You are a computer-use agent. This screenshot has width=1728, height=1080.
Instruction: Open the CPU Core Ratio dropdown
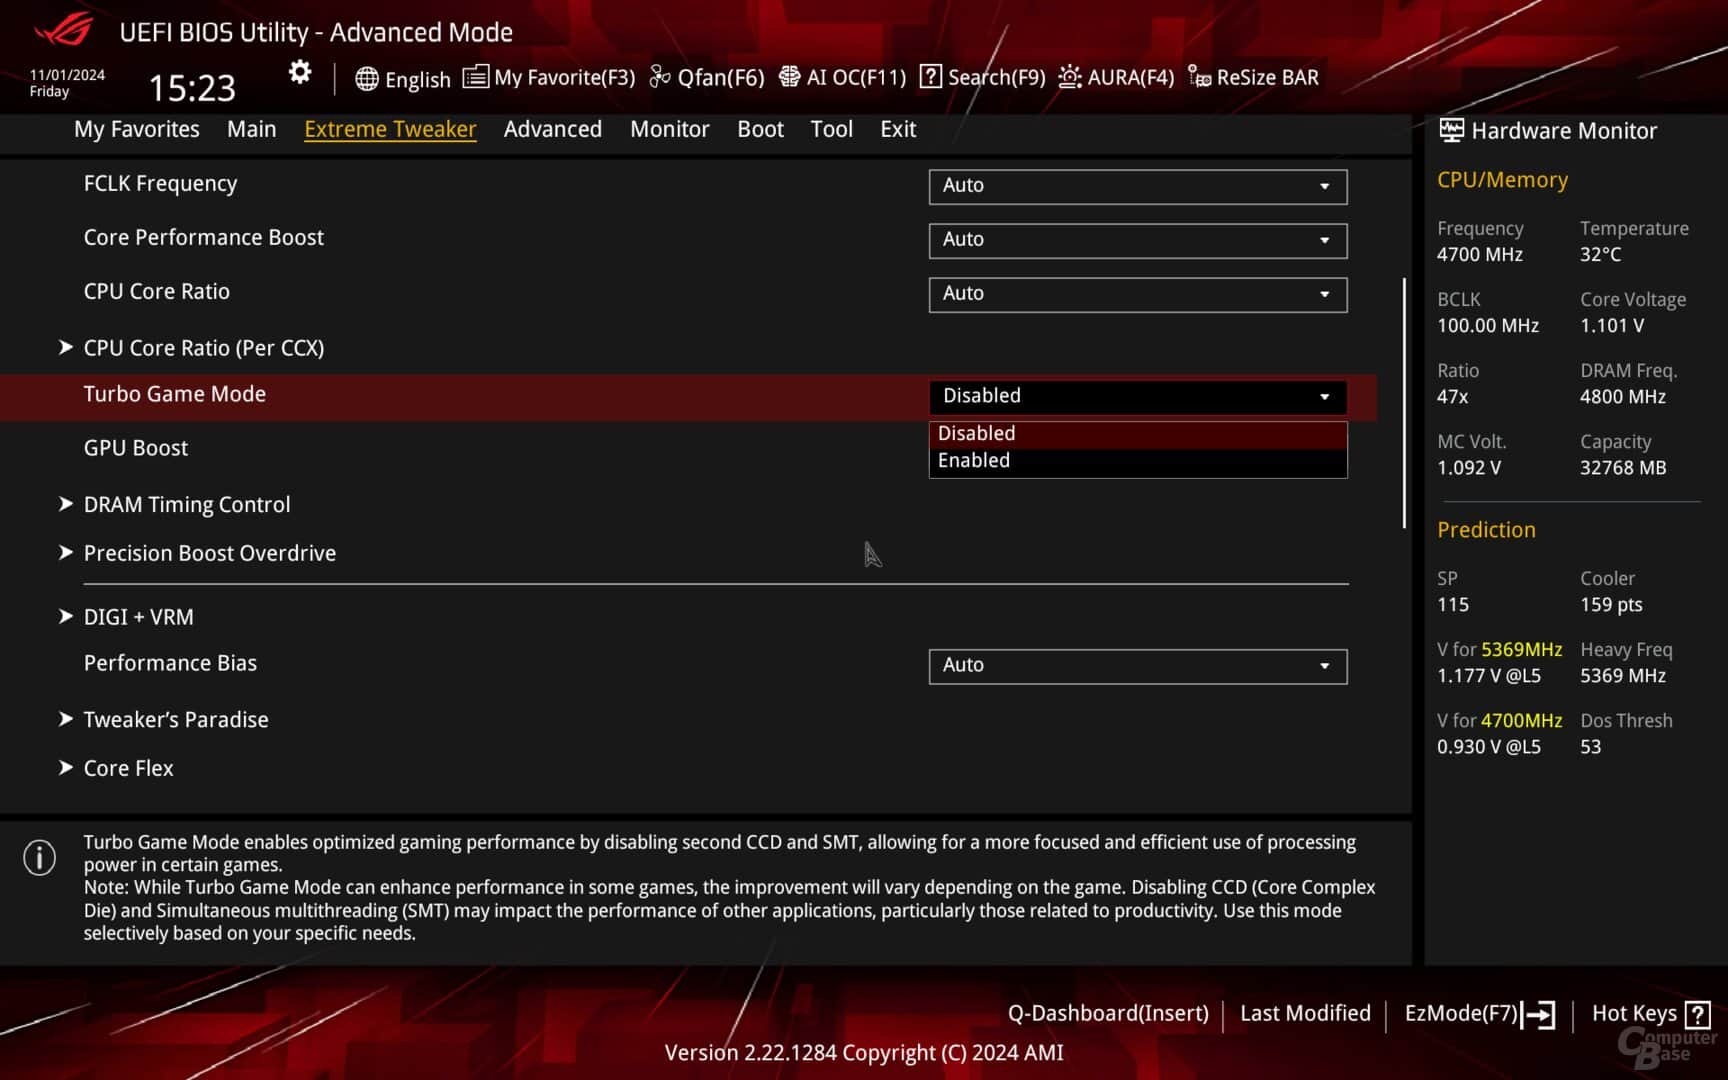1137,294
